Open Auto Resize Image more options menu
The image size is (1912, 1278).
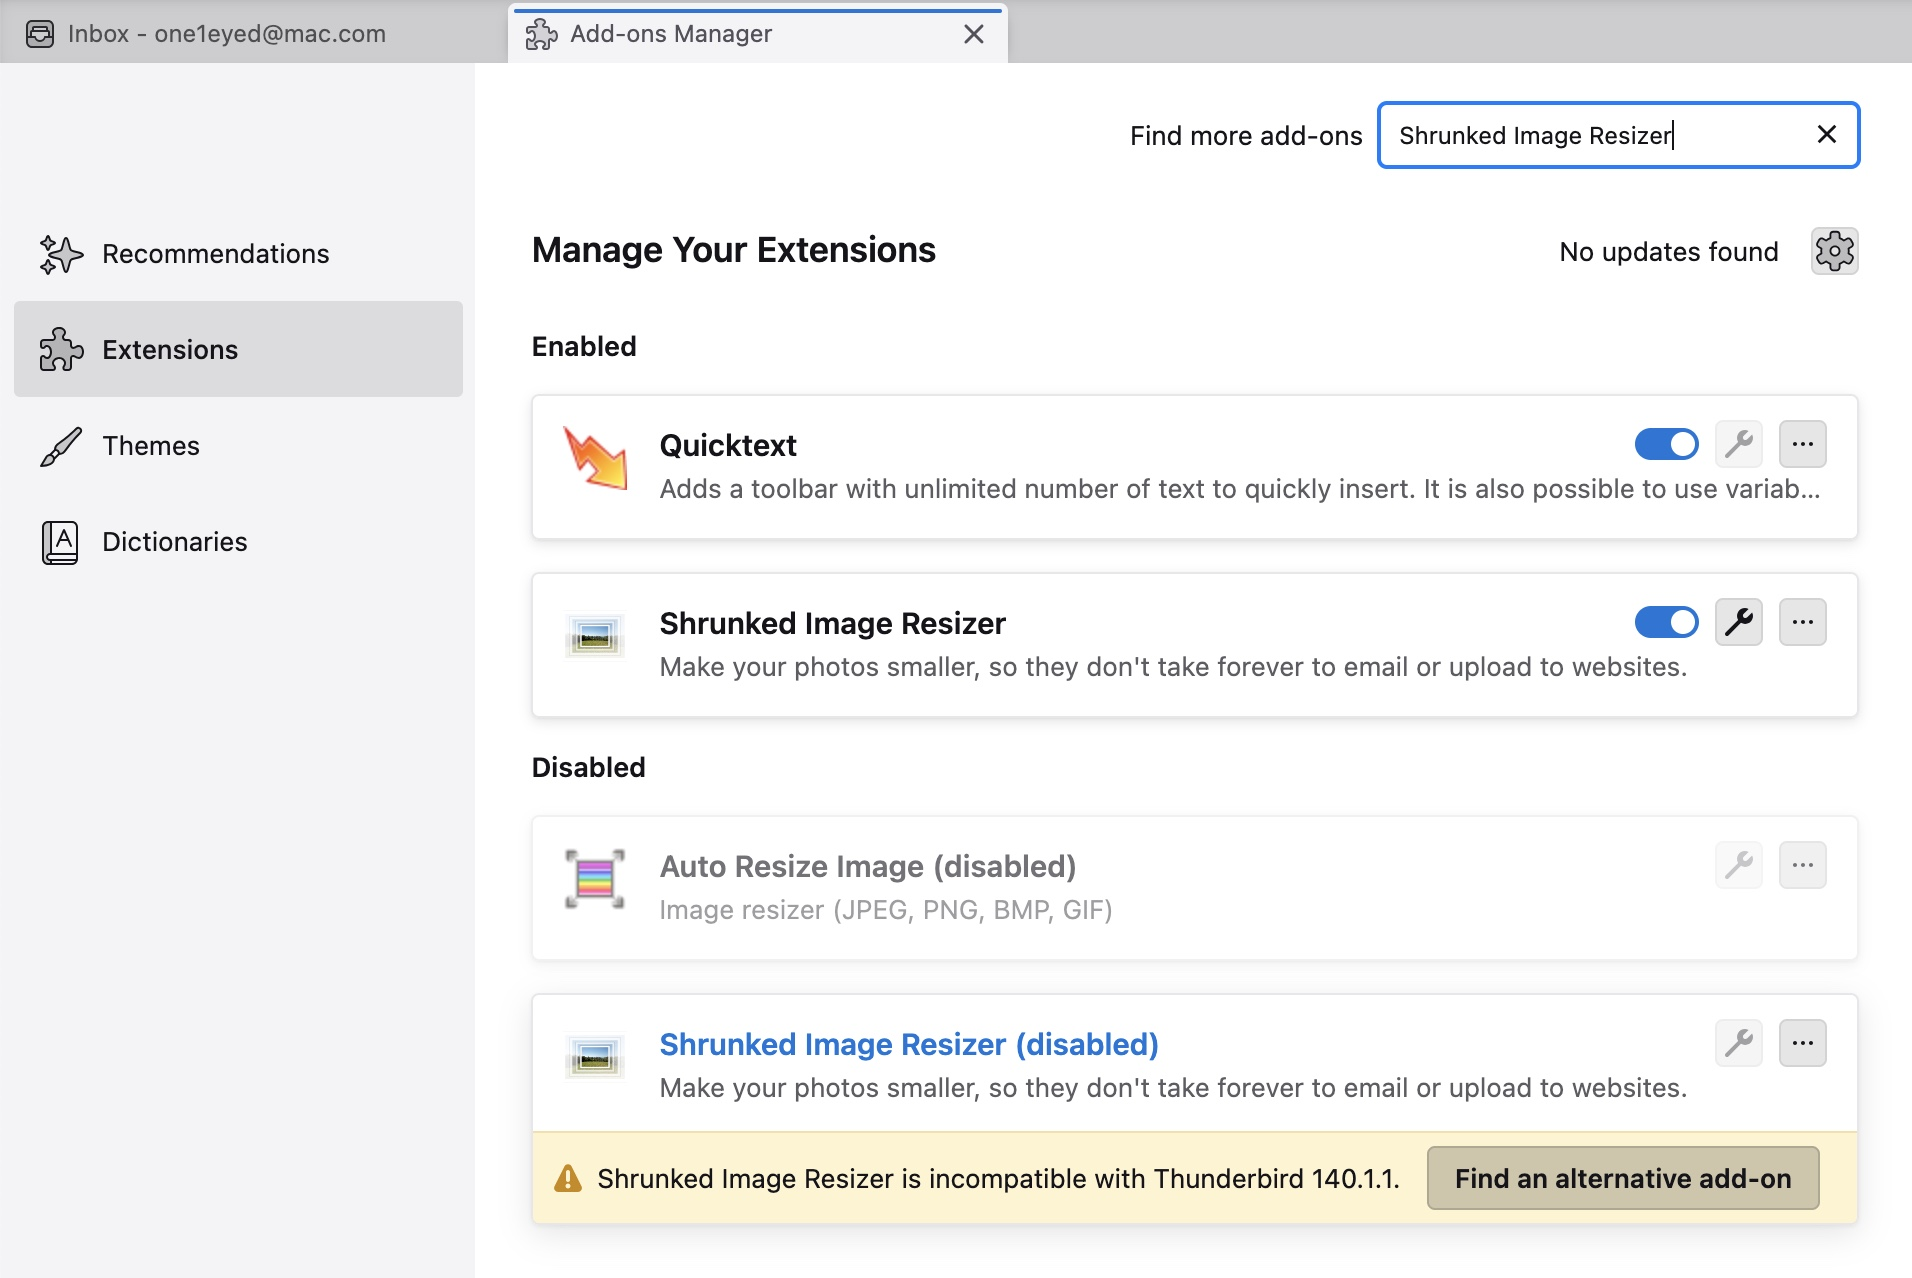1802,865
